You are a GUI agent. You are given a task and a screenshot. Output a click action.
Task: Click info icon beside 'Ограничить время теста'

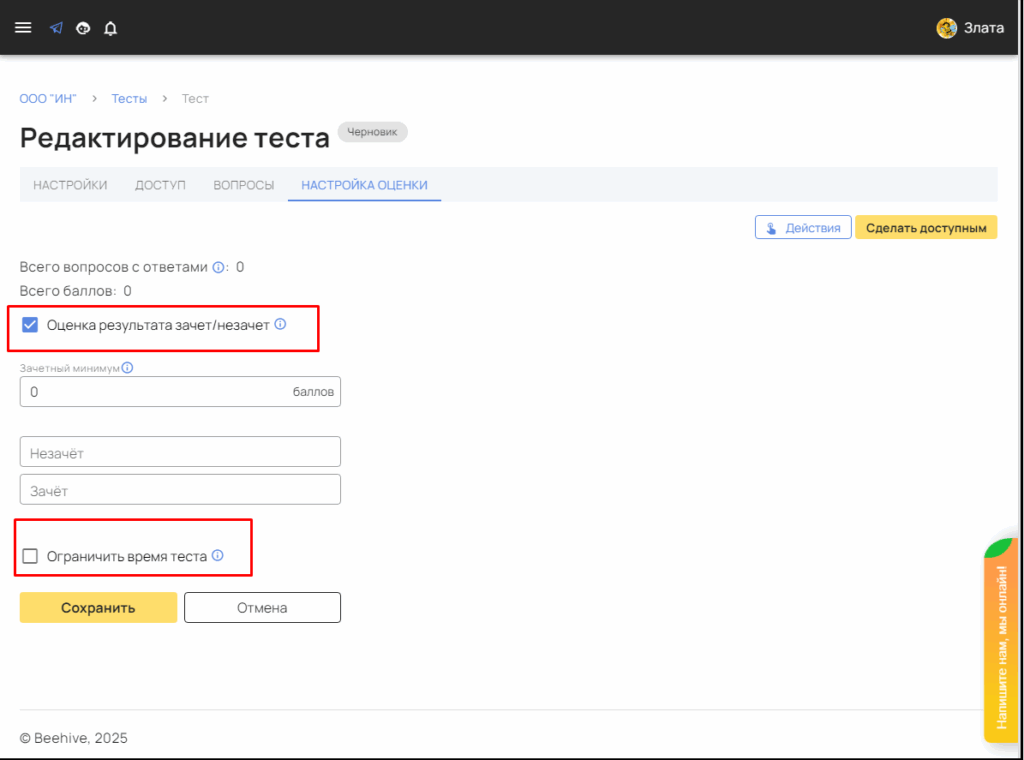point(218,556)
